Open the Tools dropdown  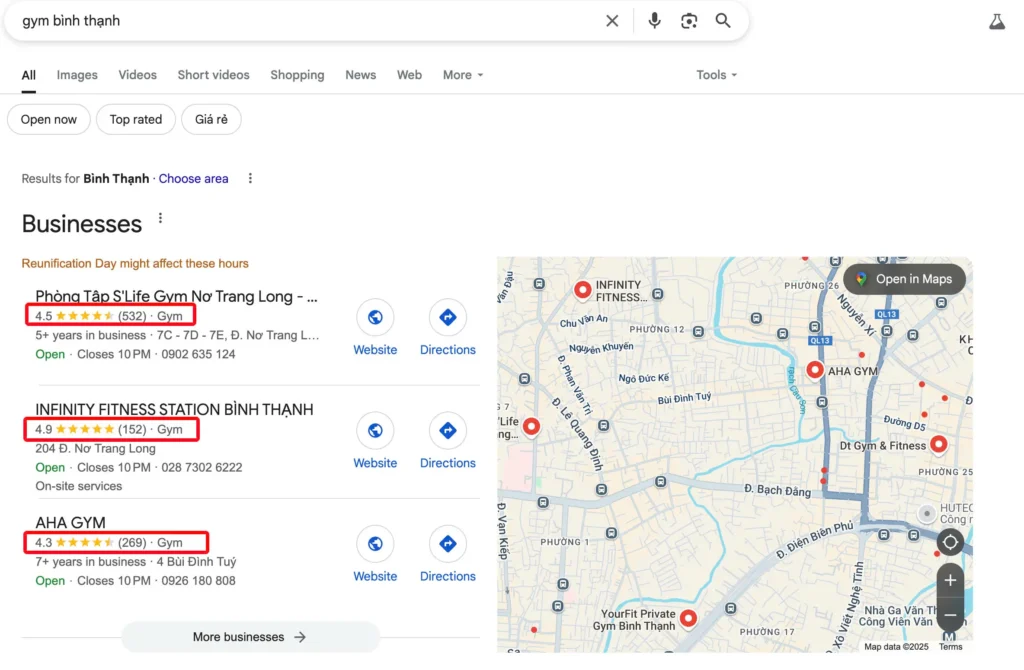(x=716, y=75)
